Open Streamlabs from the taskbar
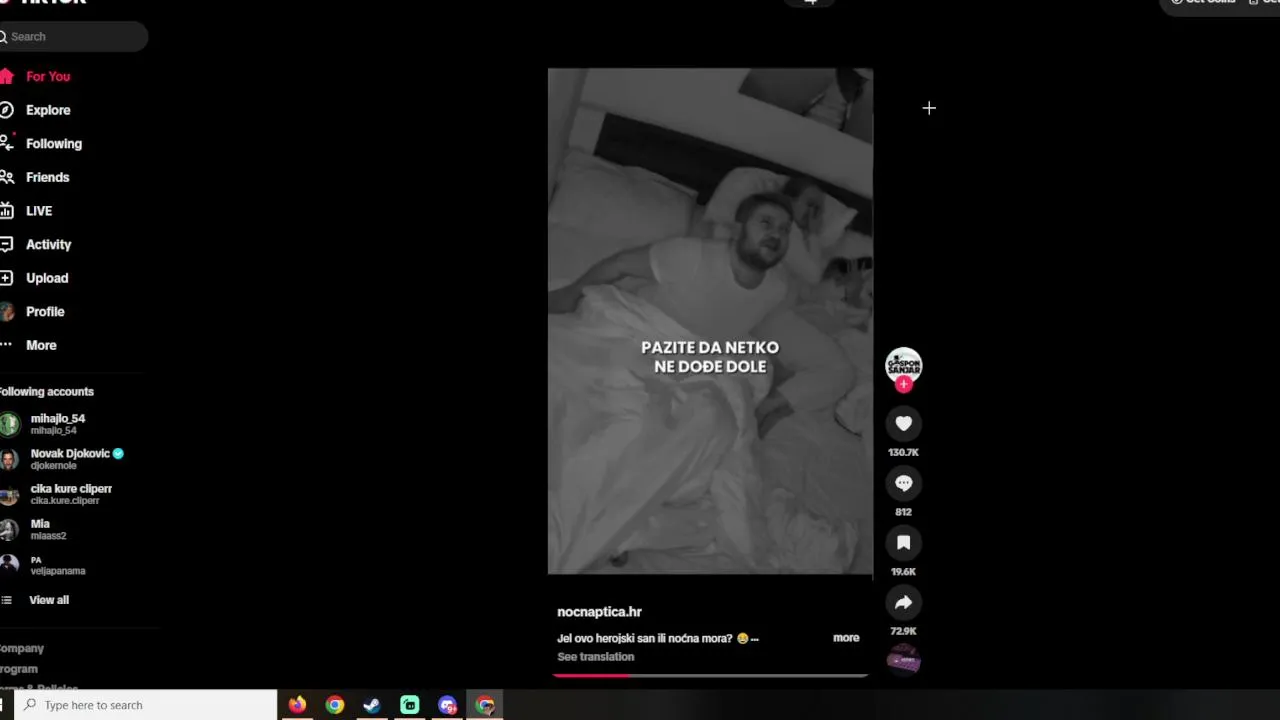Viewport: 1280px width, 720px height. click(x=410, y=705)
